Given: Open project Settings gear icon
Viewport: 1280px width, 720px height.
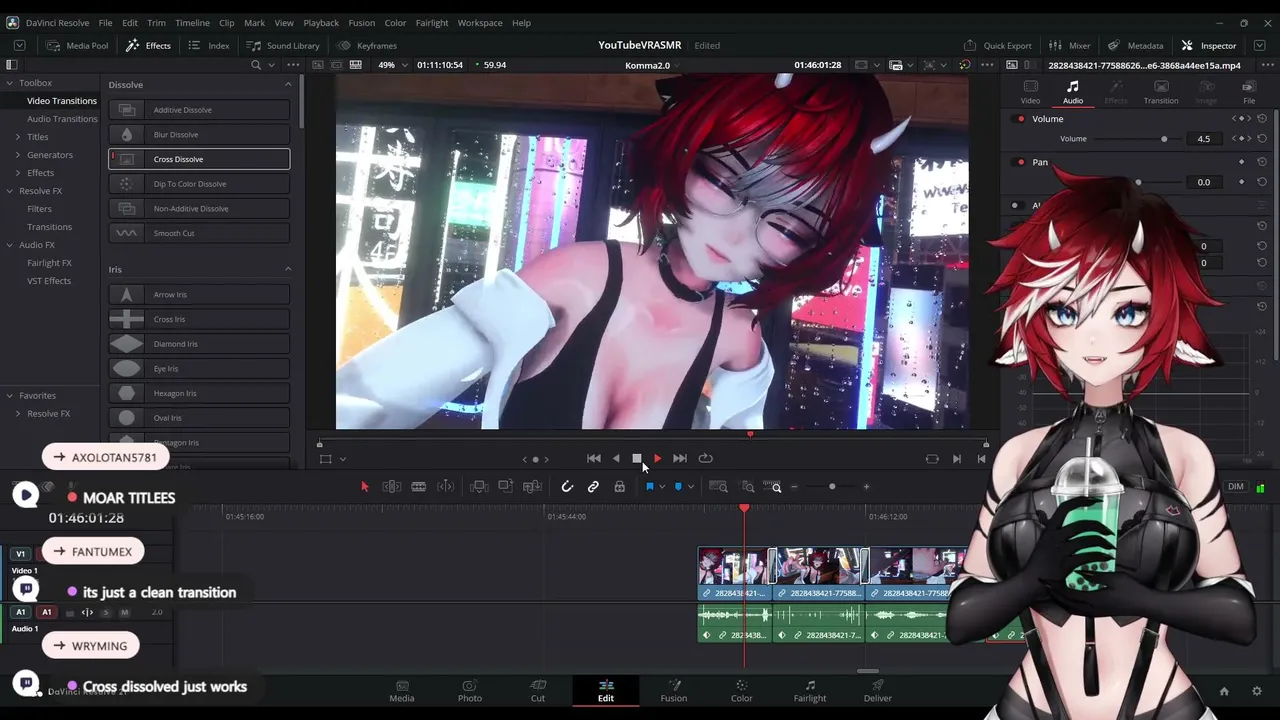Looking at the screenshot, I should pyautogui.click(x=1256, y=691).
